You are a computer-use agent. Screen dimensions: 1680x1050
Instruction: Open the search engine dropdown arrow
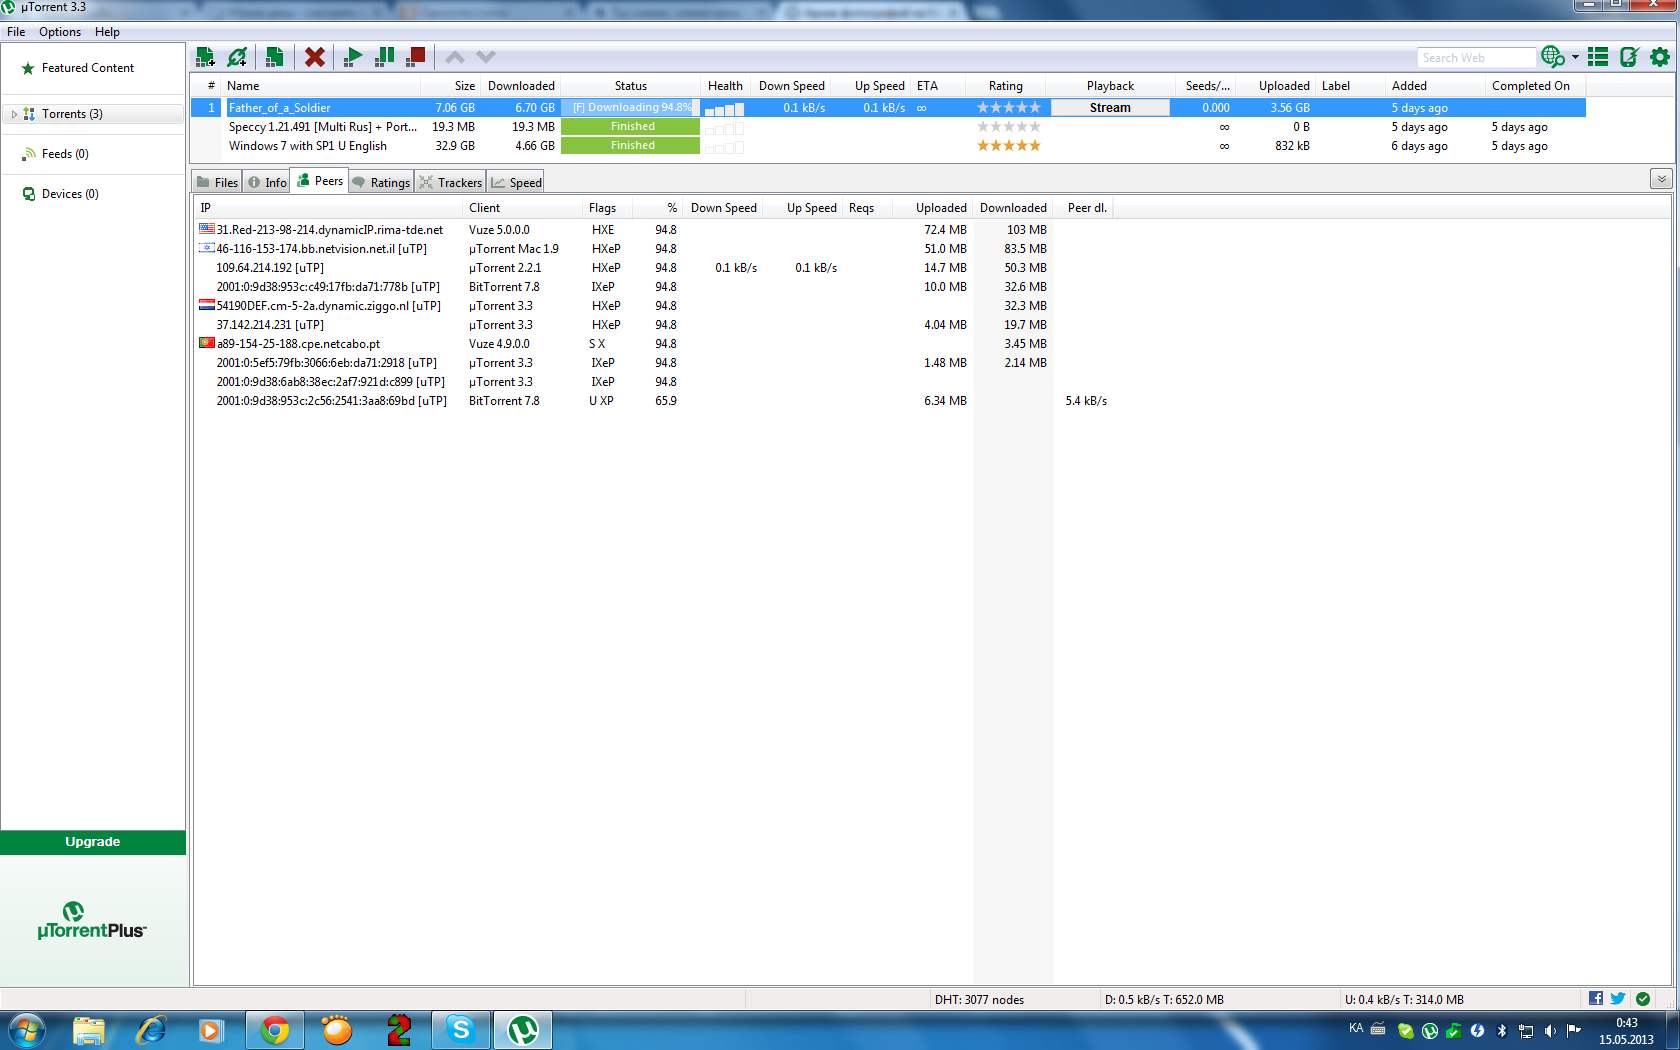tap(1575, 57)
